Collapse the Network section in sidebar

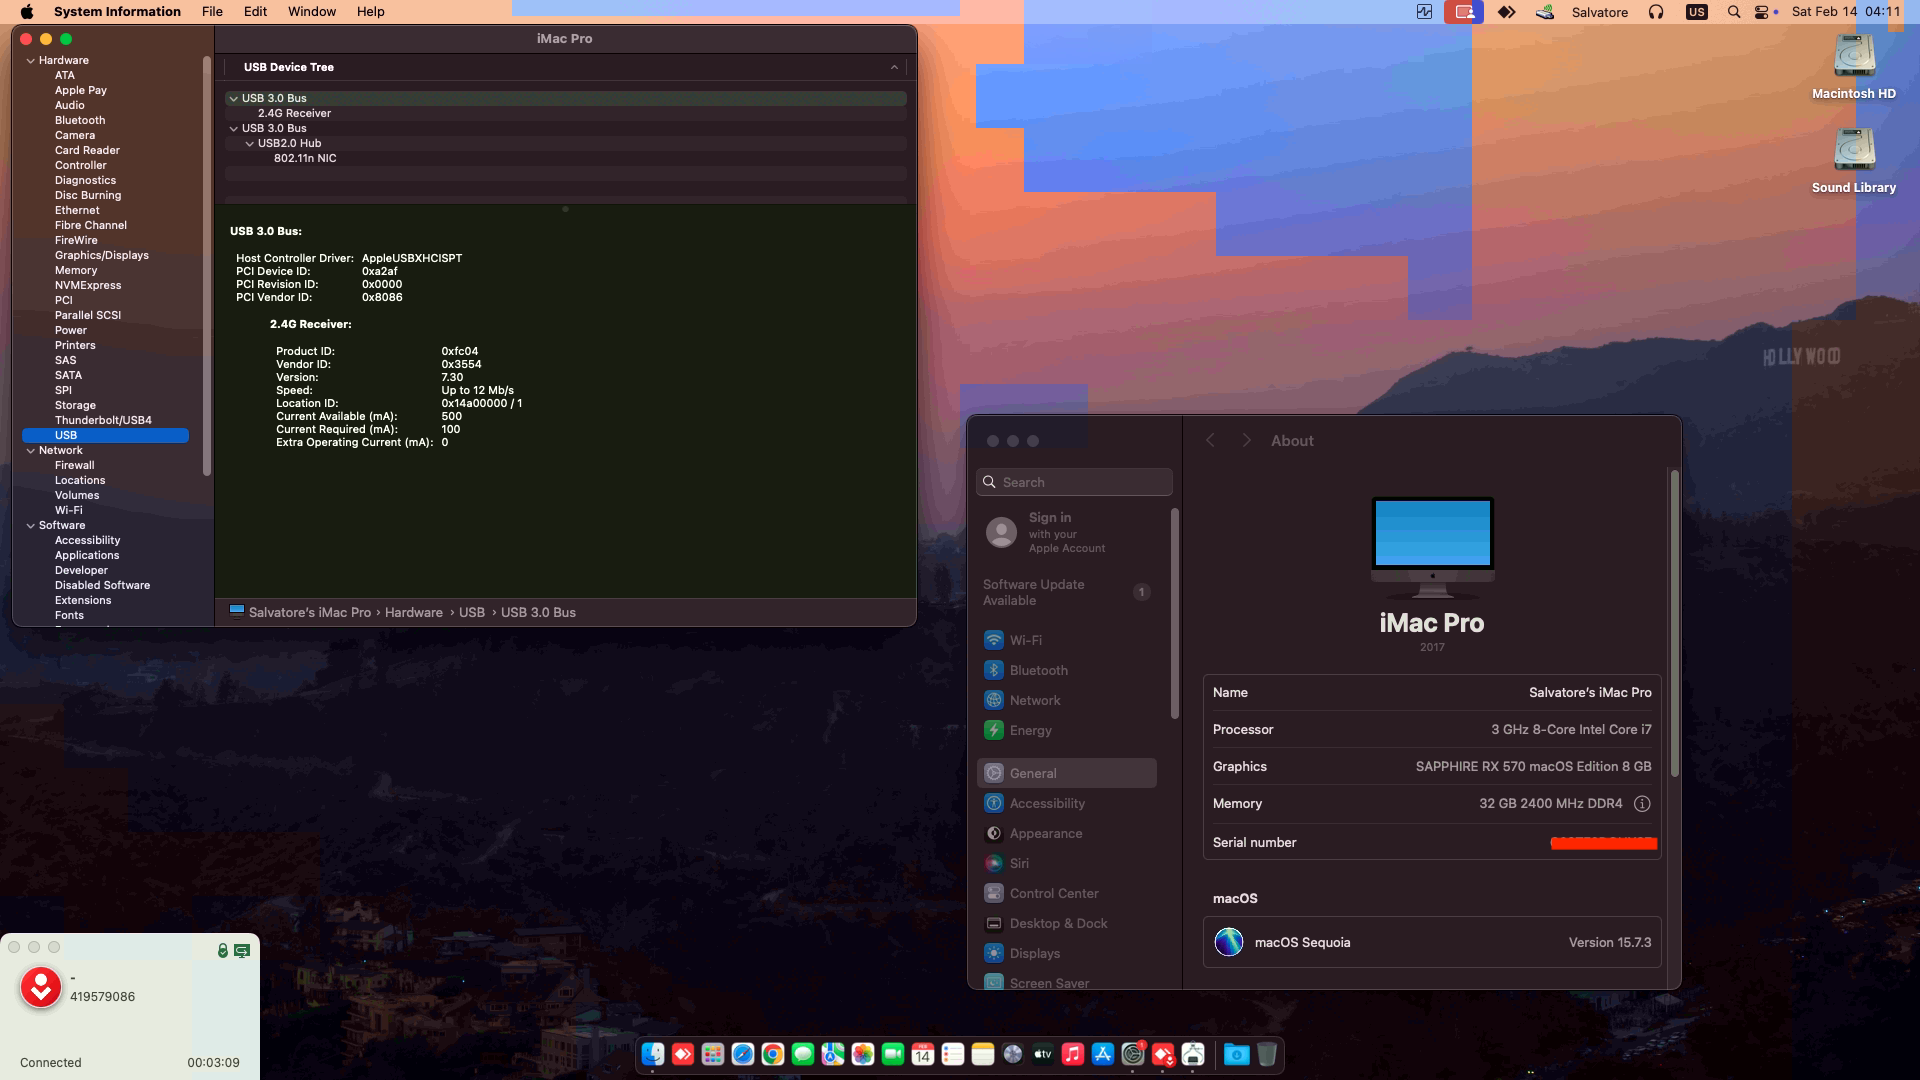(31, 451)
